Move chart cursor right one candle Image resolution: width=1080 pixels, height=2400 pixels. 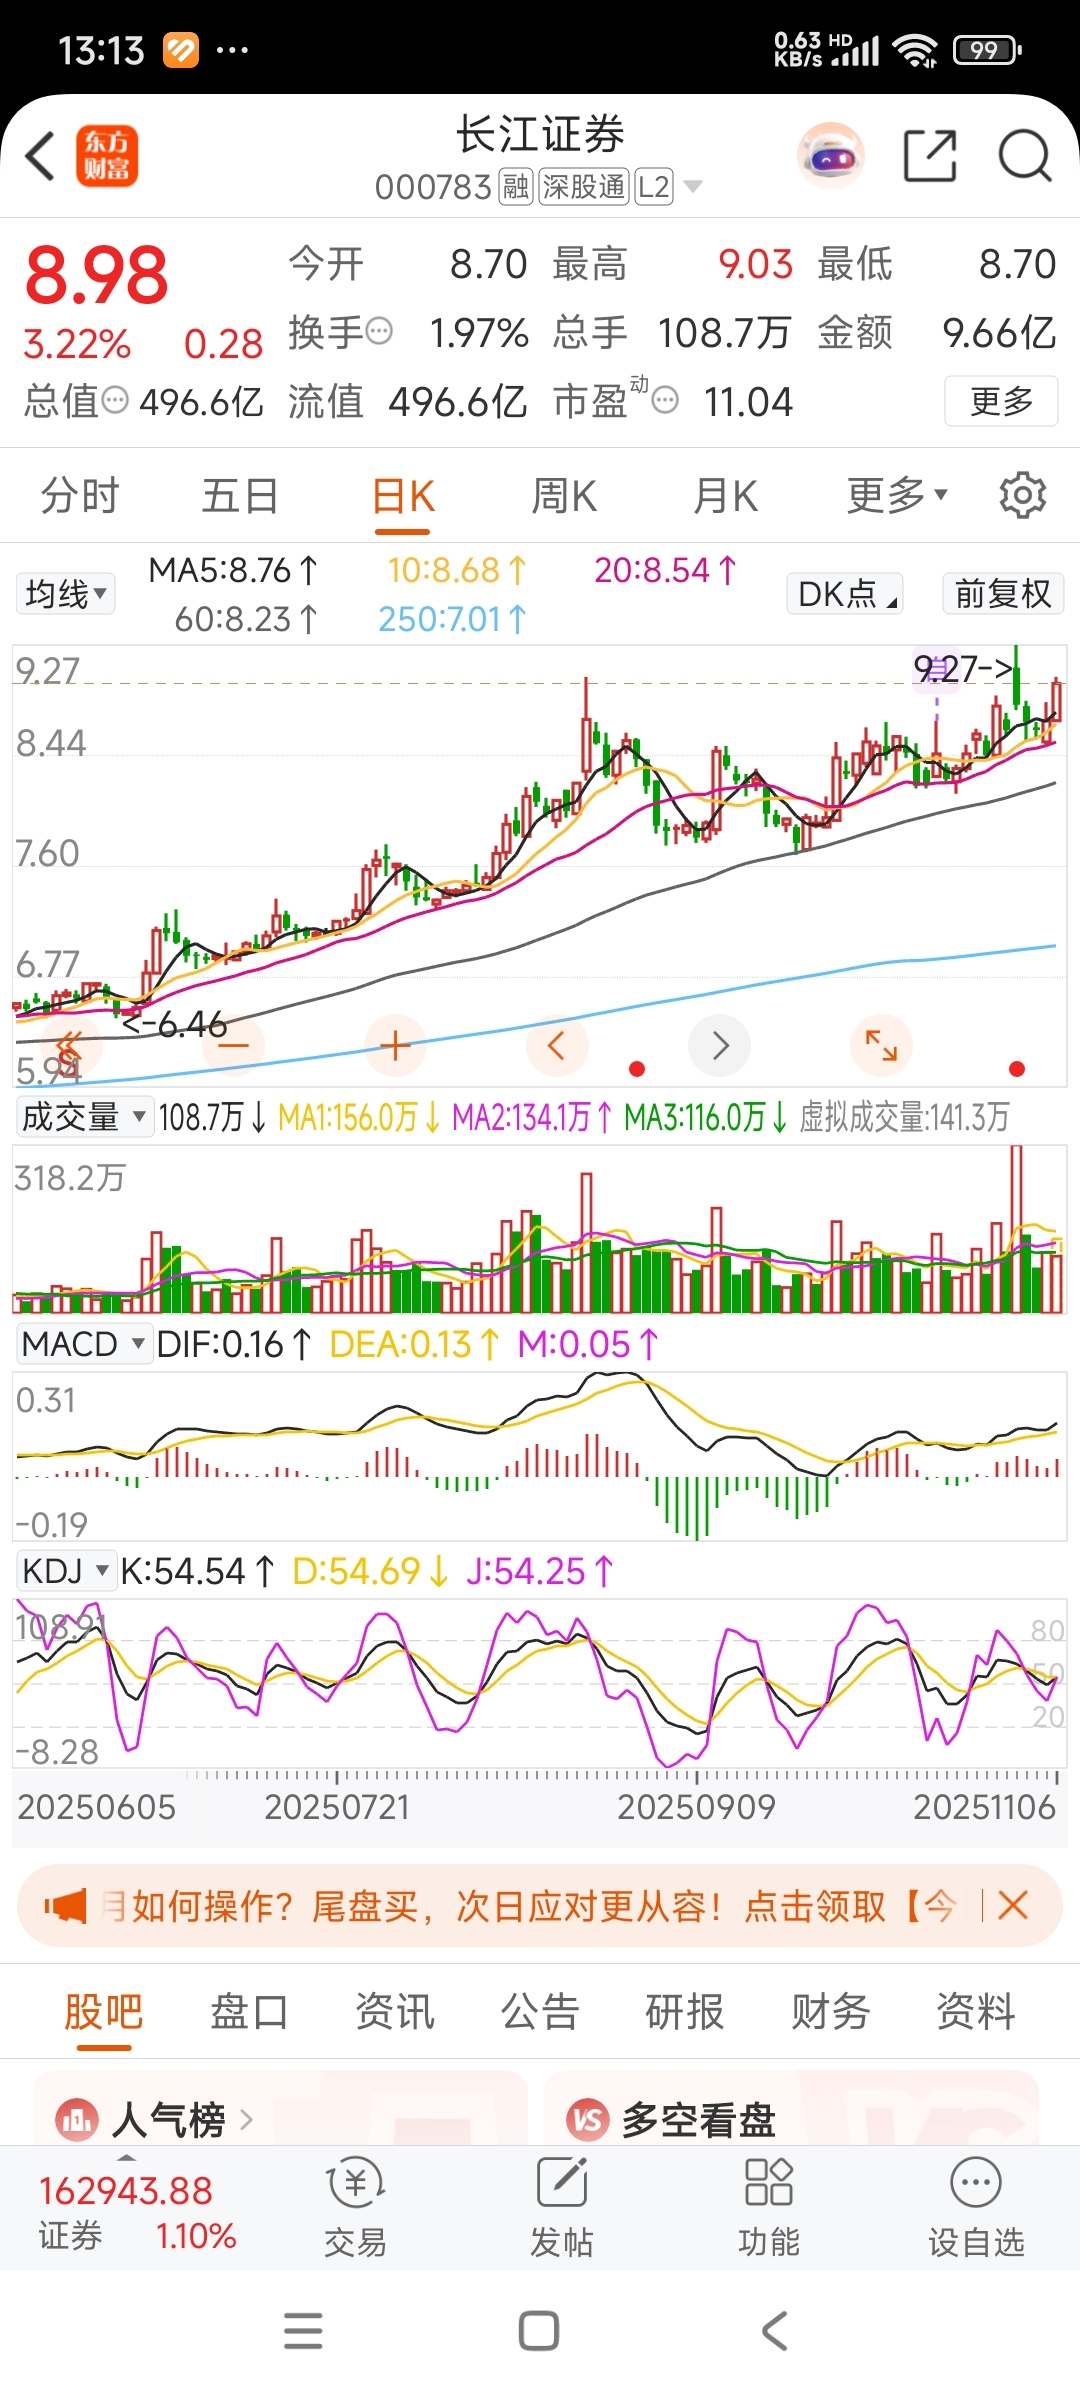(719, 1046)
